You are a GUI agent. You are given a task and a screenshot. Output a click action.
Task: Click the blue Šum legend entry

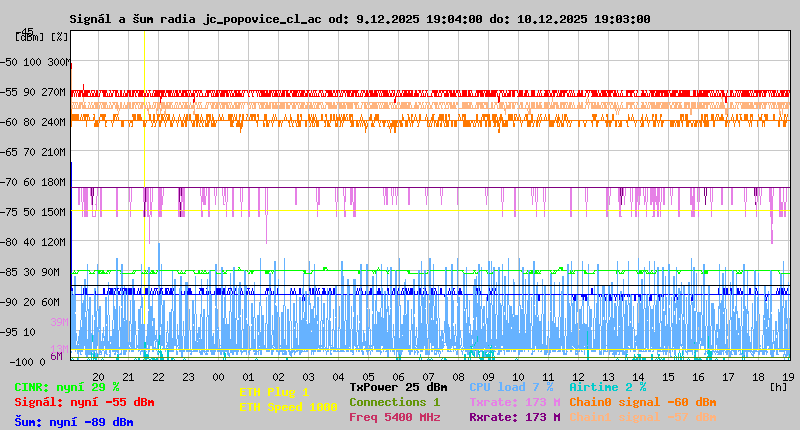(74, 422)
